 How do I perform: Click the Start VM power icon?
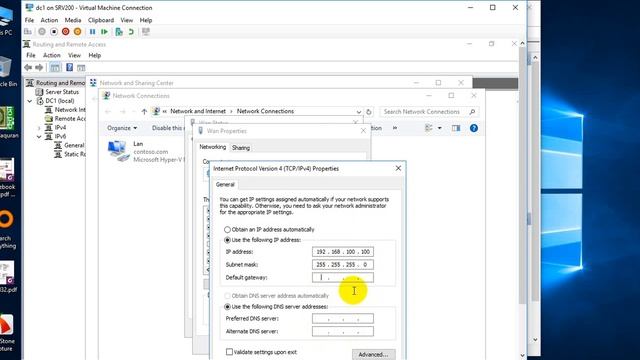42,31
